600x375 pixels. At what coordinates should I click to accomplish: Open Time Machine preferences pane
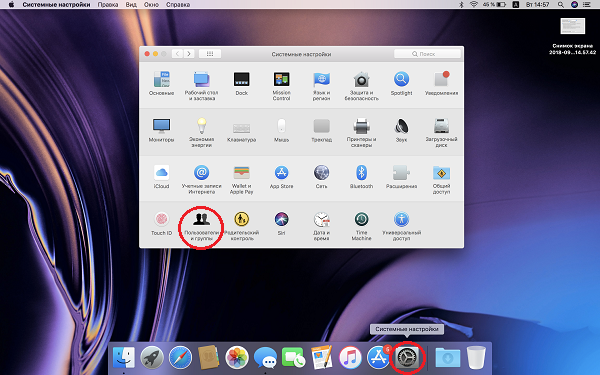(x=362, y=226)
